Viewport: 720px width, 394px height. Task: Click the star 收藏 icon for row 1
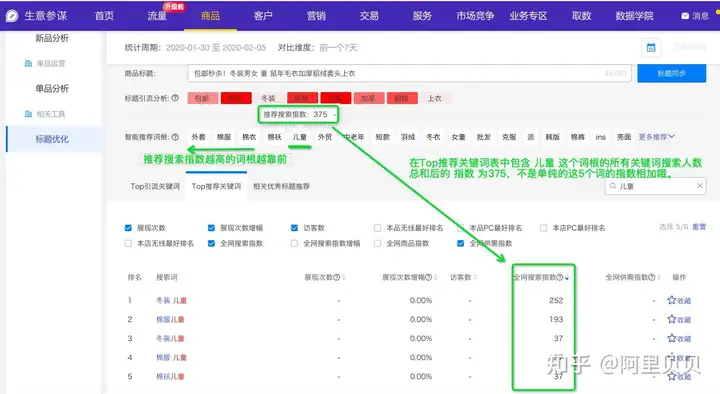(x=672, y=300)
